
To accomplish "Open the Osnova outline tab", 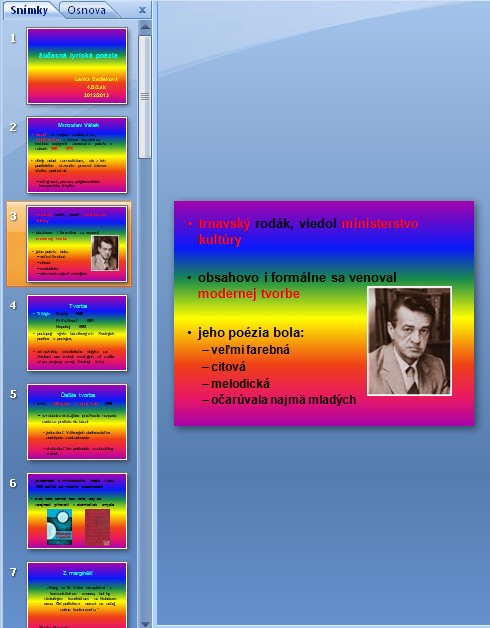I will click(87, 10).
